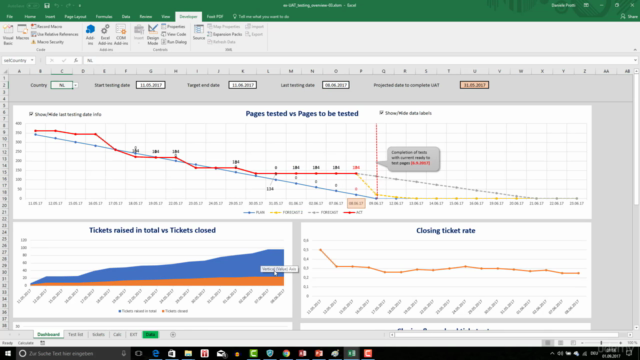
Task: Toggle Show/Hide data labels checkbox
Action: pos(381,113)
